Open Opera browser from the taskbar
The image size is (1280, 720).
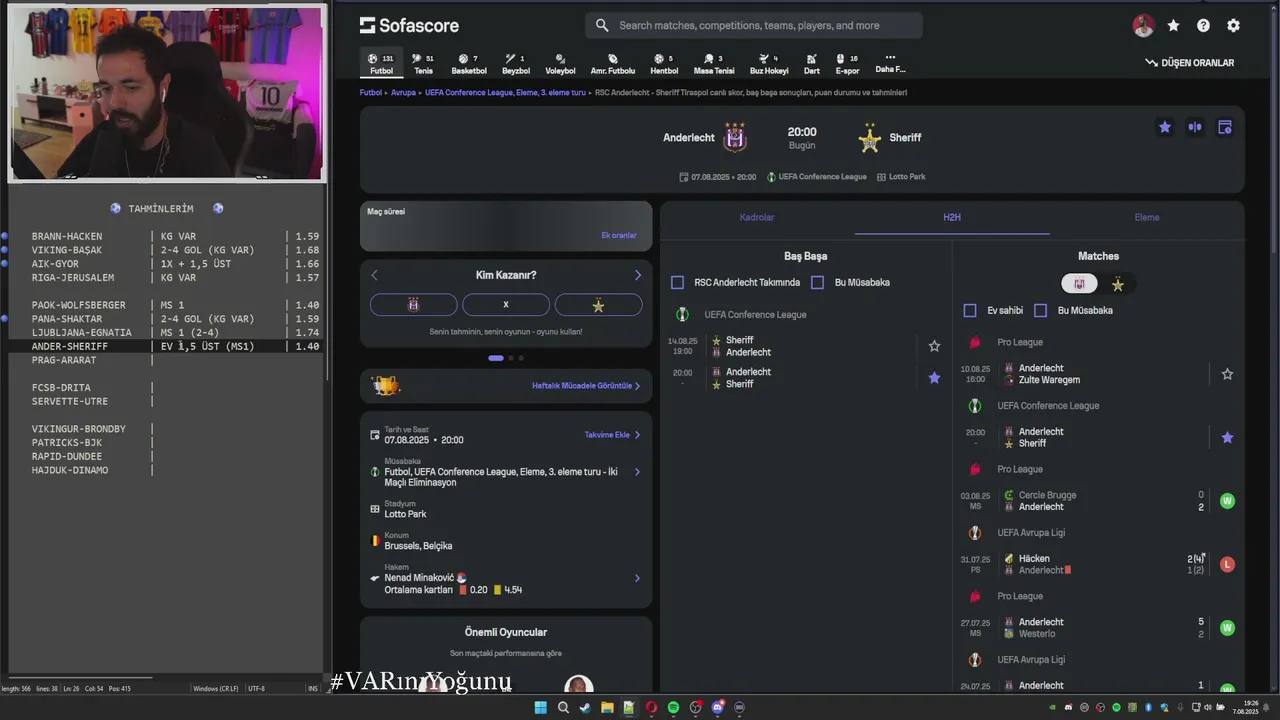pyautogui.click(x=651, y=708)
